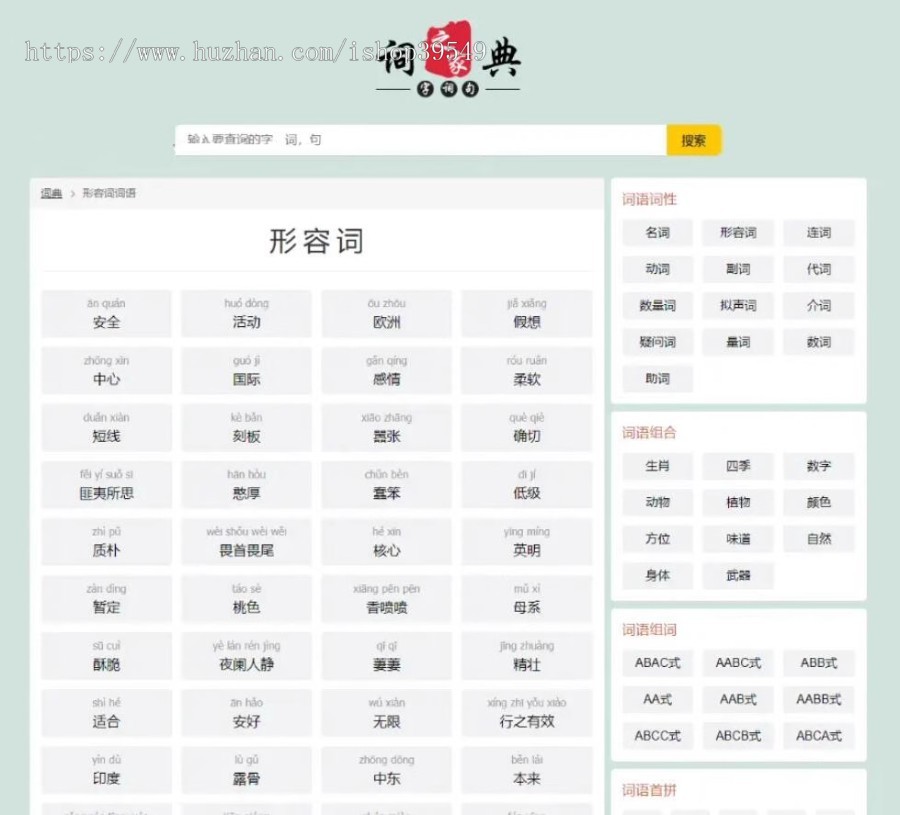Open the 桃色 word card
This screenshot has width=900, height=815.
click(246, 599)
